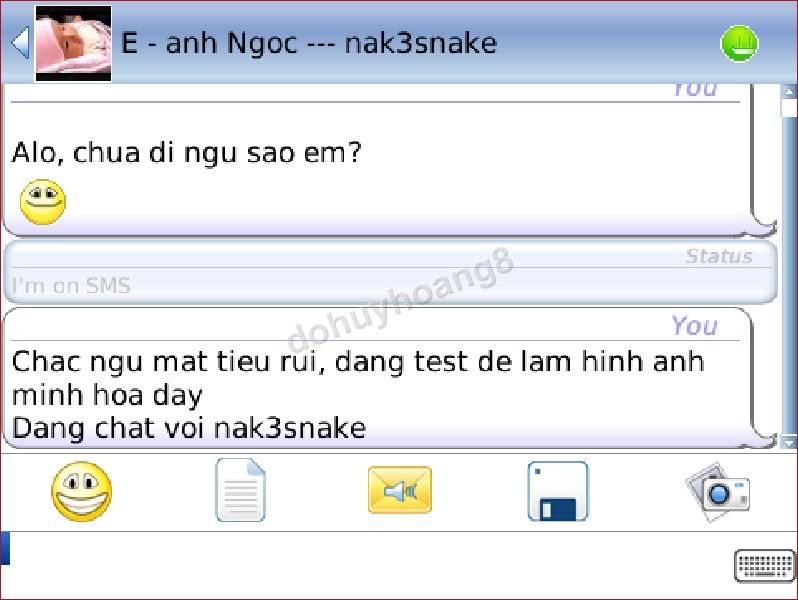Click the contact name 'E - anh Ngoc --- nak3snake'
The width and height of the screenshot is (798, 600).
308,43
